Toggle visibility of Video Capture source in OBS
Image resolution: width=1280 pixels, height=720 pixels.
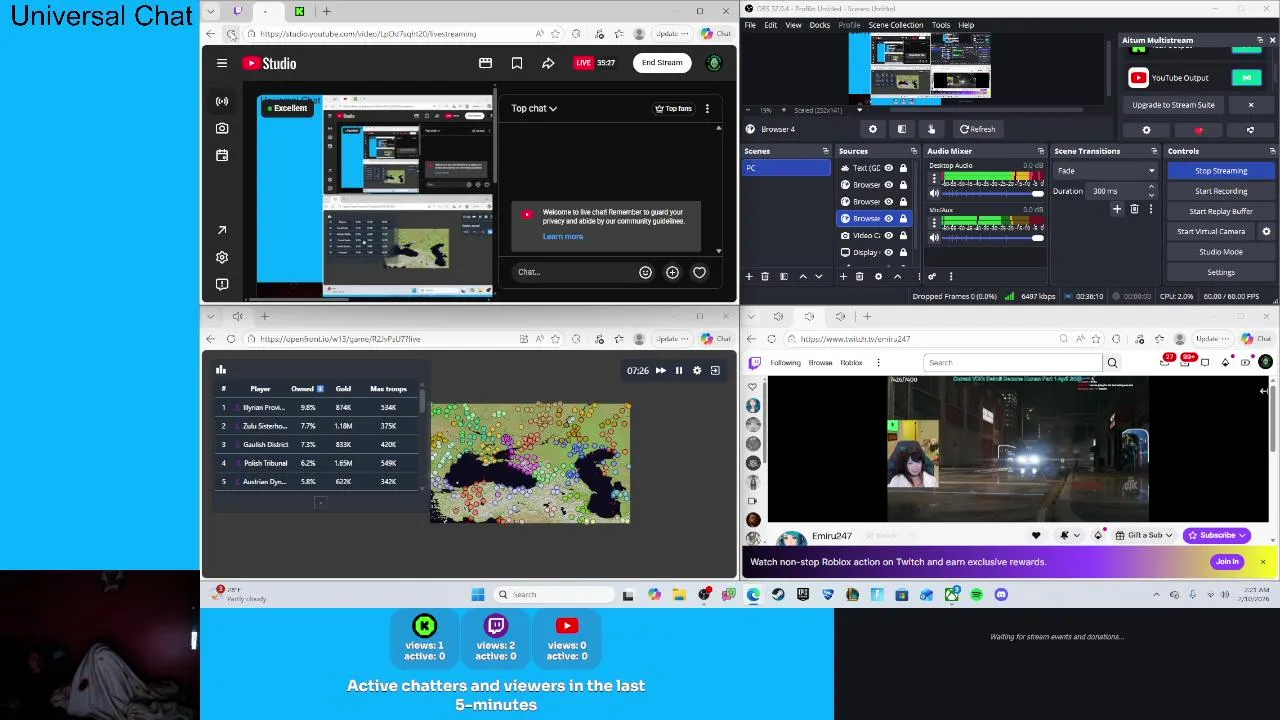(x=888, y=235)
